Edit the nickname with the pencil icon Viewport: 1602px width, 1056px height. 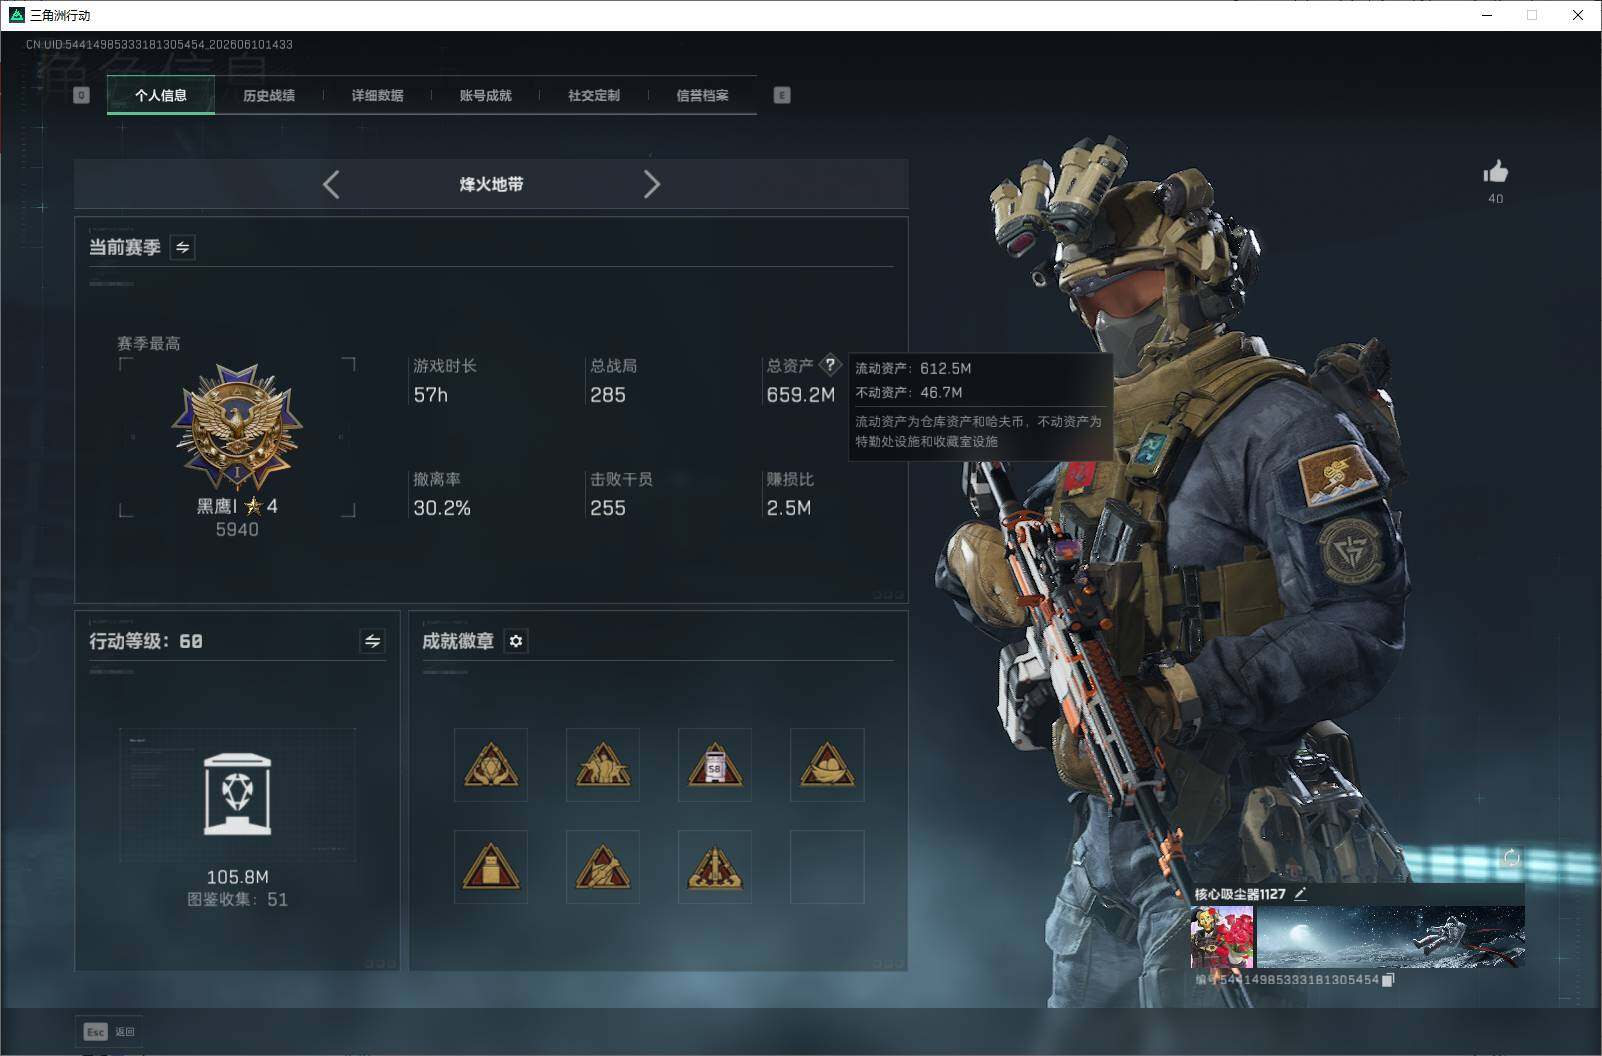[1300, 894]
